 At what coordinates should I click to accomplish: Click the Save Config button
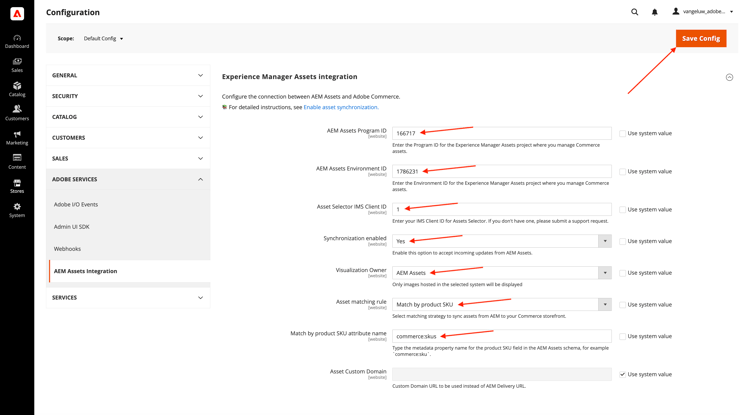(x=701, y=39)
